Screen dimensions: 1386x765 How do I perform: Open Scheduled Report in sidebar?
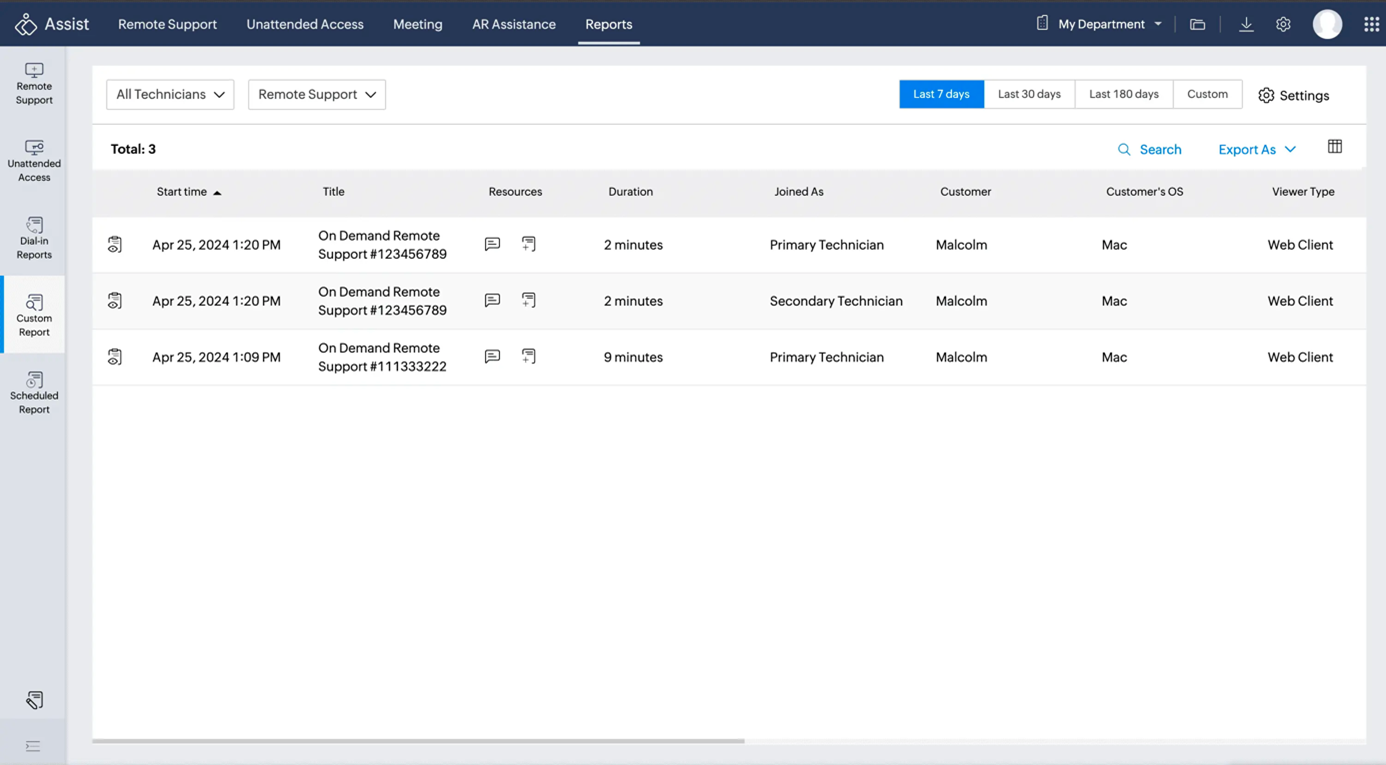point(34,393)
